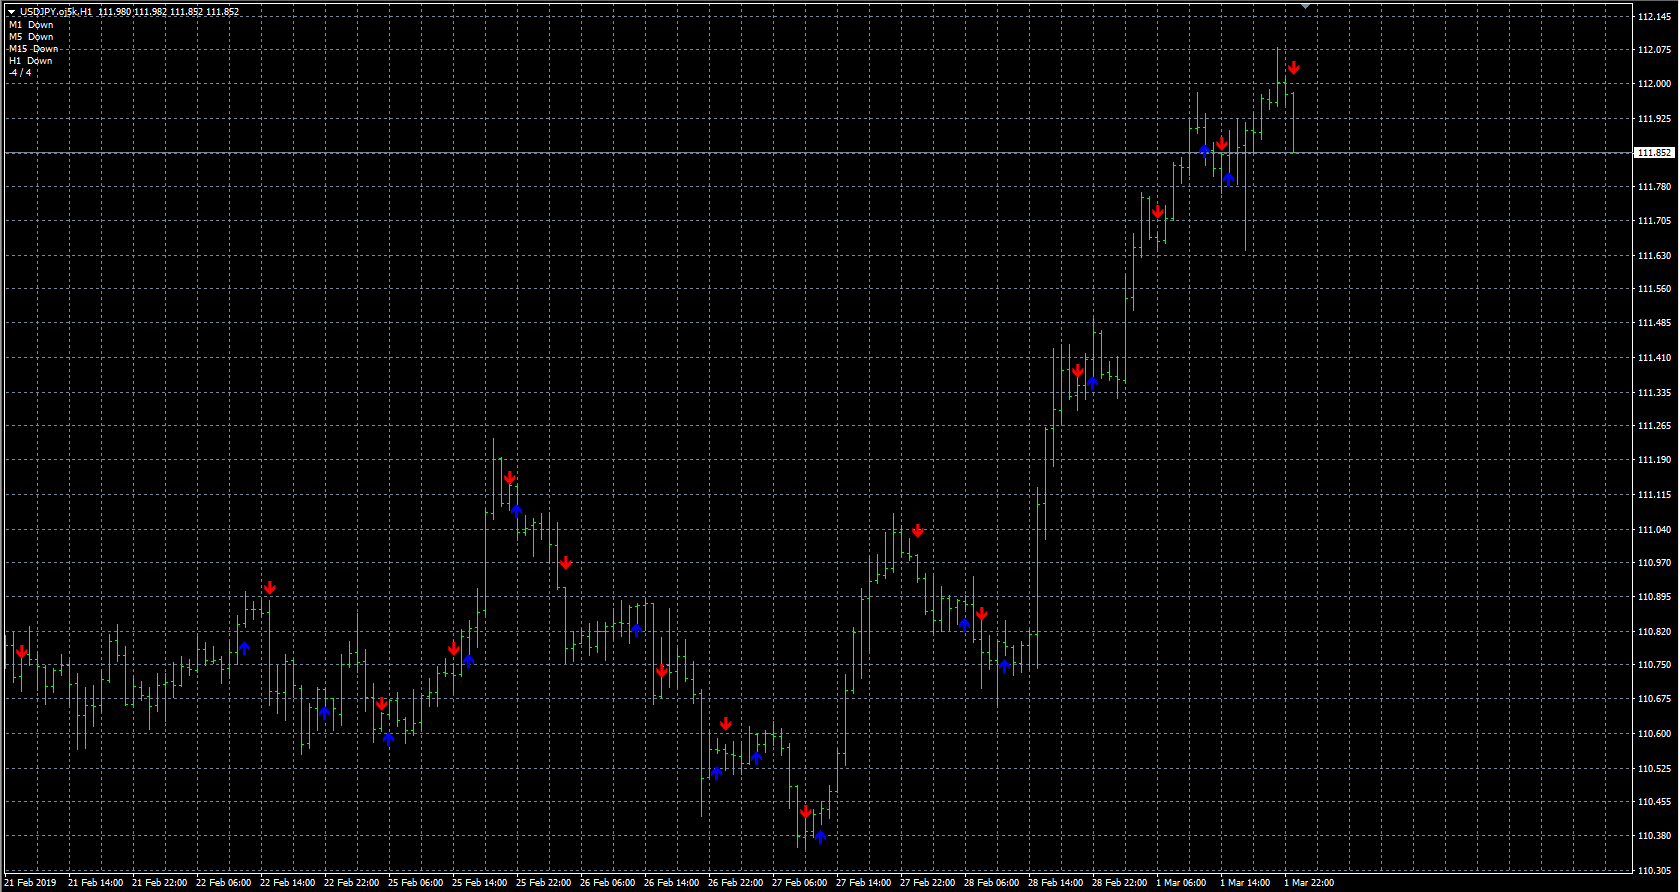Select the blue buy arrow at the 110.380 low
Screen dimensions: 1680x892
coord(820,837)
